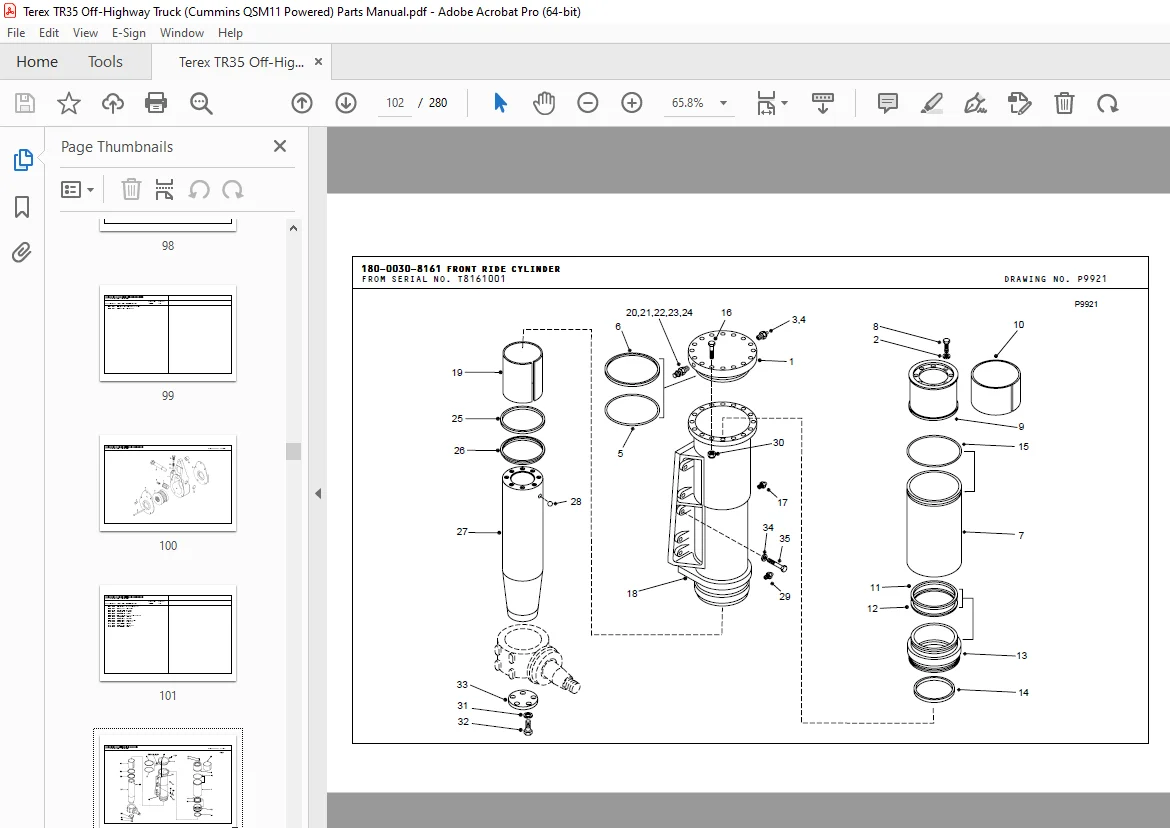Open the Window menu
The height and width of the screenshot is (828, 1170).
181,33
